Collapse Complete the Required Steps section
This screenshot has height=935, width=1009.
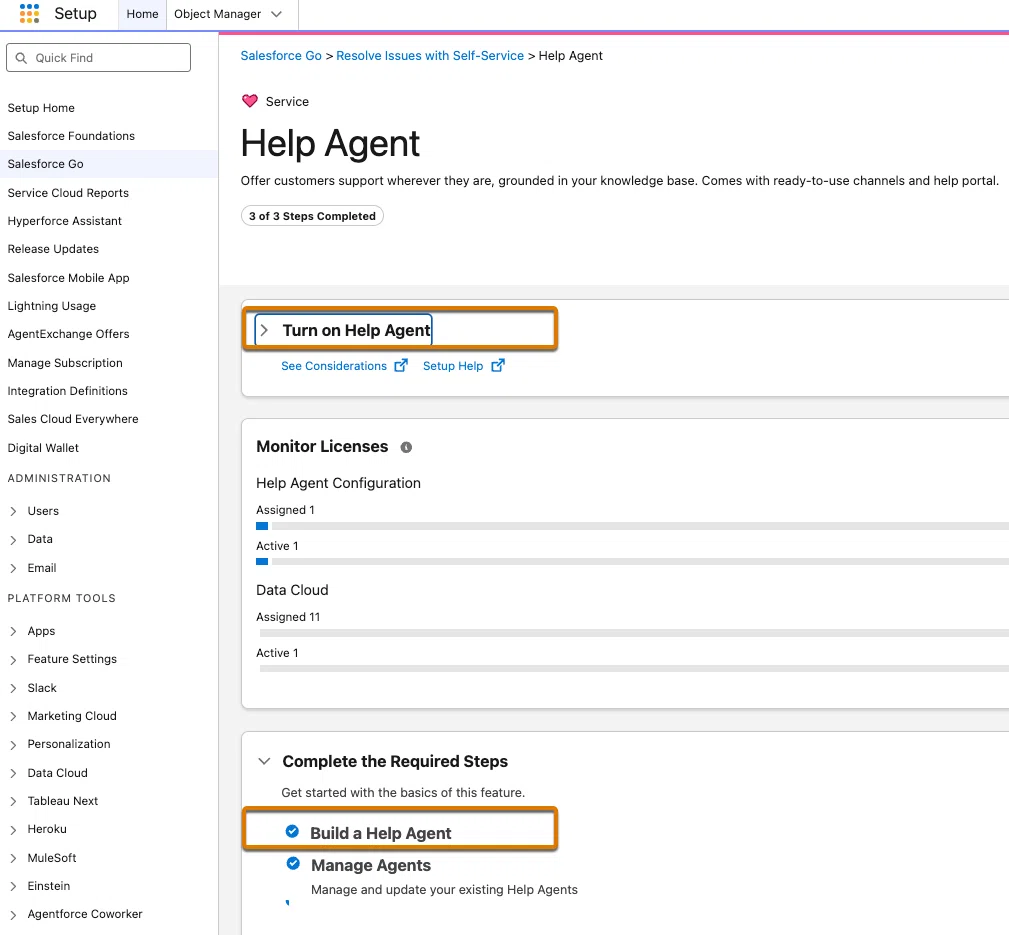click(x=264, y=761)
